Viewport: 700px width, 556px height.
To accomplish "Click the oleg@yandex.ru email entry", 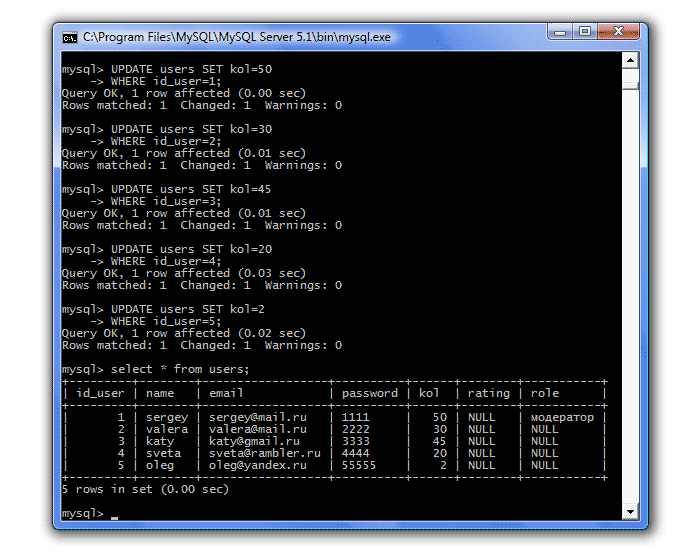I will coord(258,465).
